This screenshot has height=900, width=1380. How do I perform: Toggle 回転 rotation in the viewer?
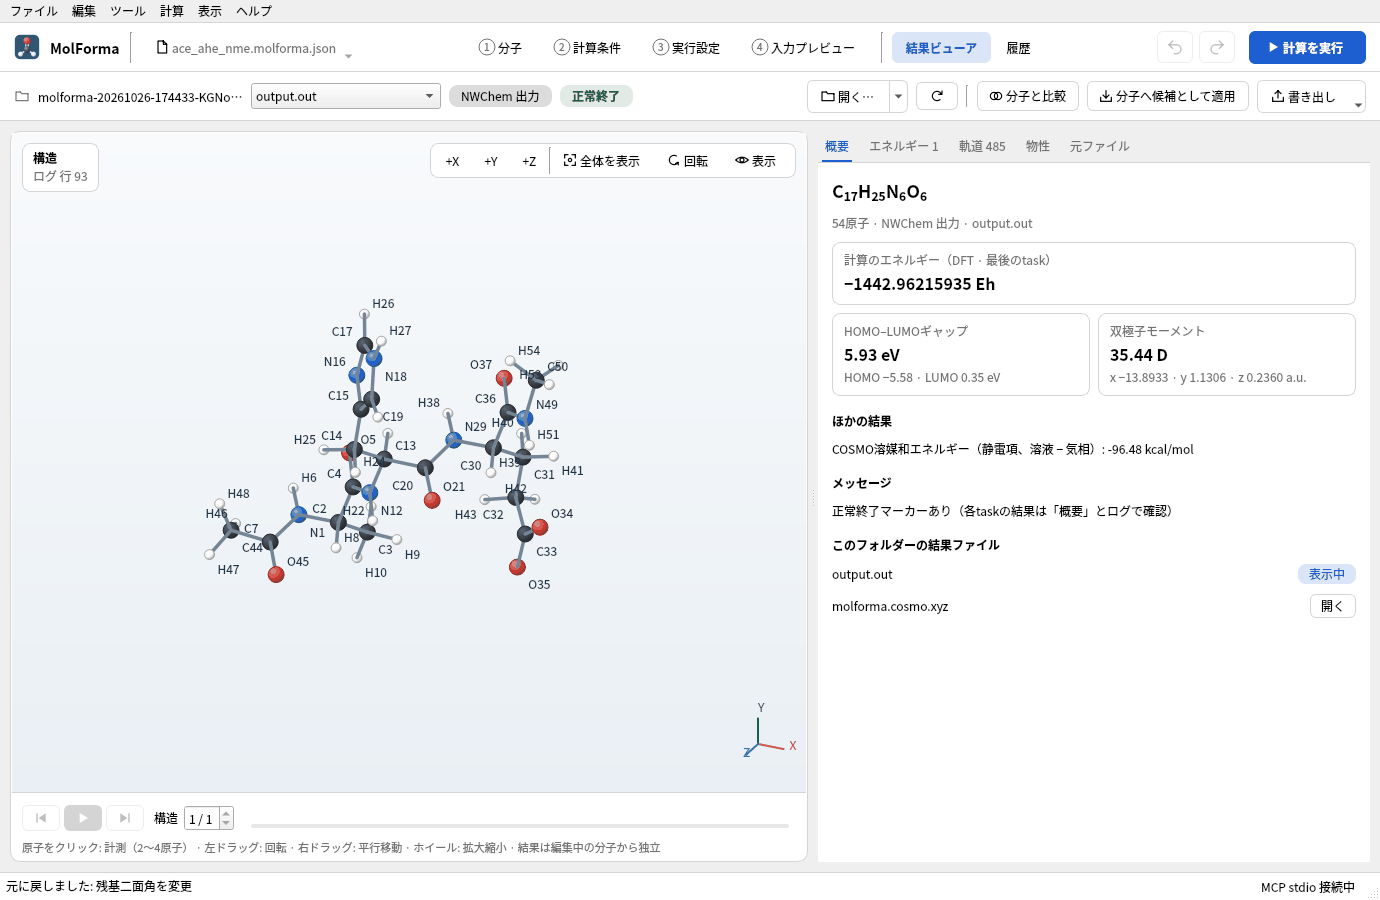click(688, 161)
